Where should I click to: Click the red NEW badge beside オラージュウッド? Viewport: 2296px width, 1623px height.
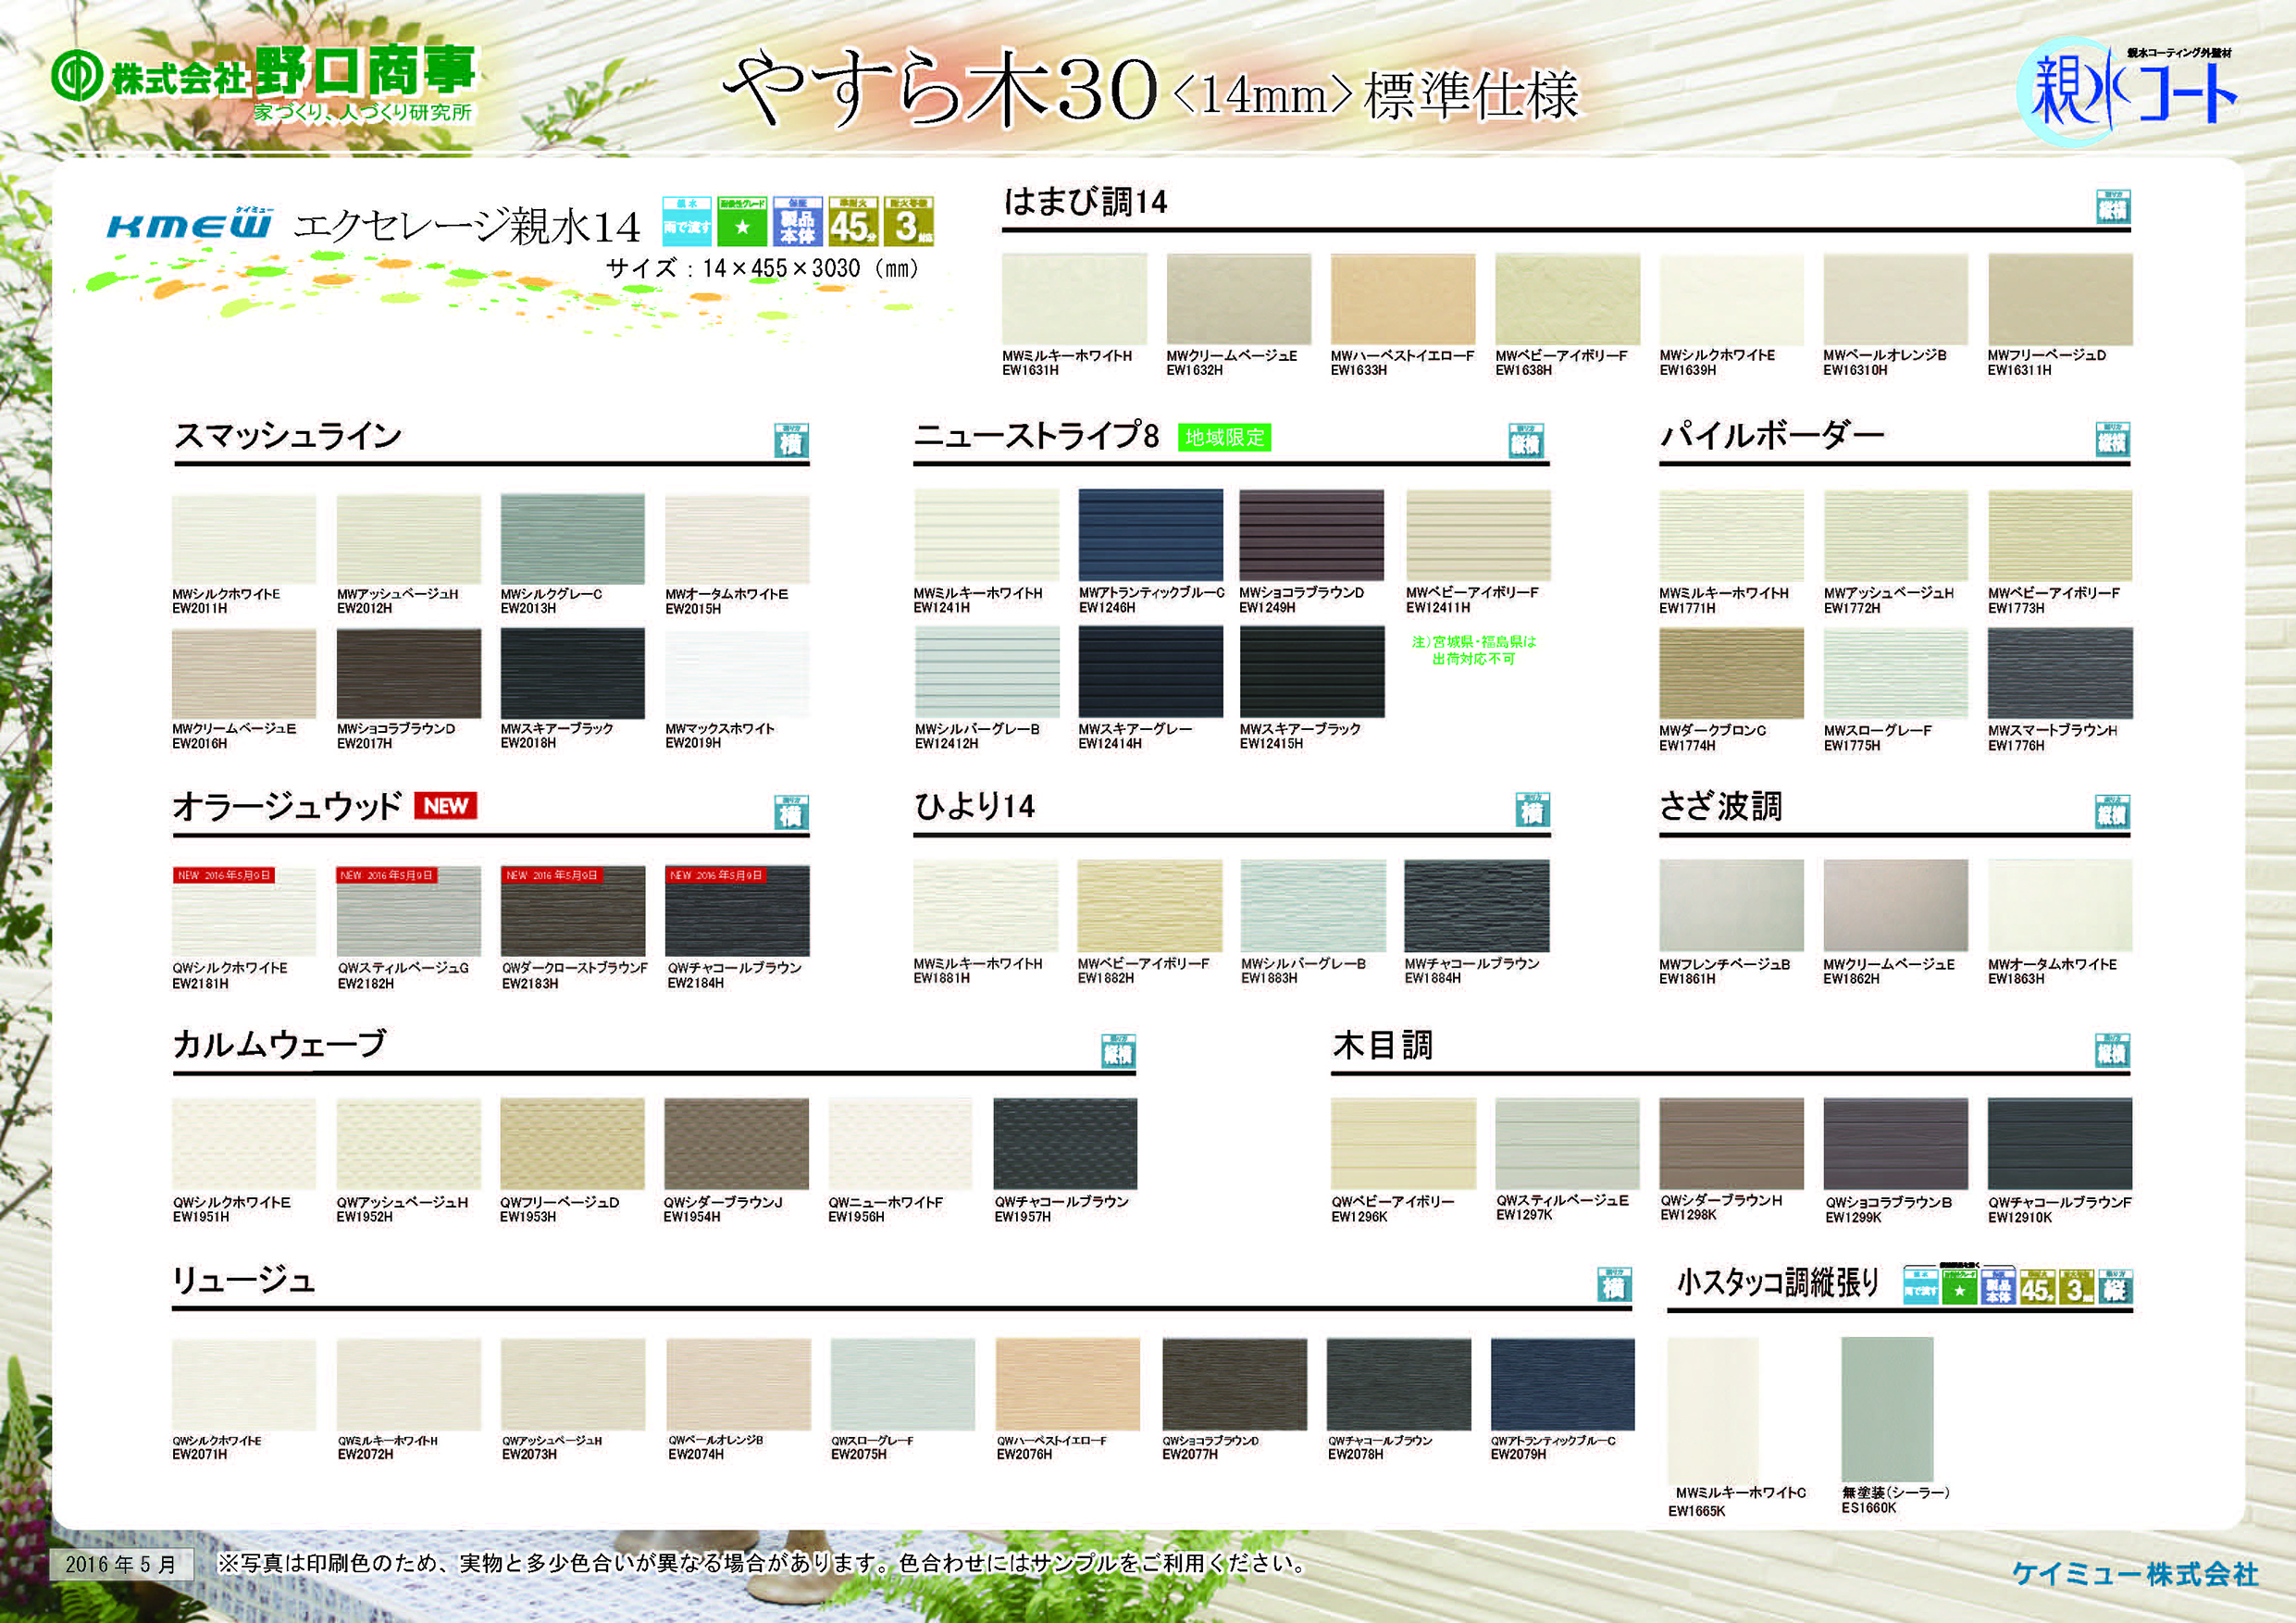[445, 806]
